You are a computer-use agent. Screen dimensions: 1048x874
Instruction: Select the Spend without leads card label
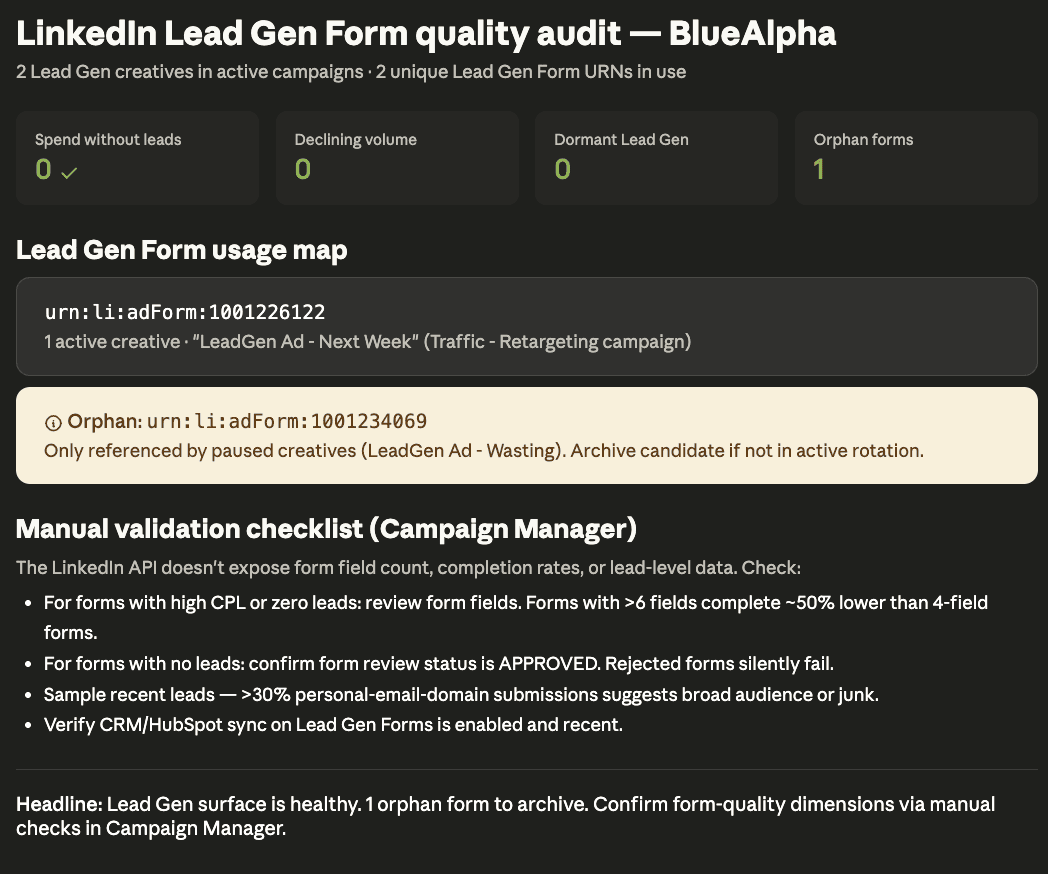click(108, 140)
